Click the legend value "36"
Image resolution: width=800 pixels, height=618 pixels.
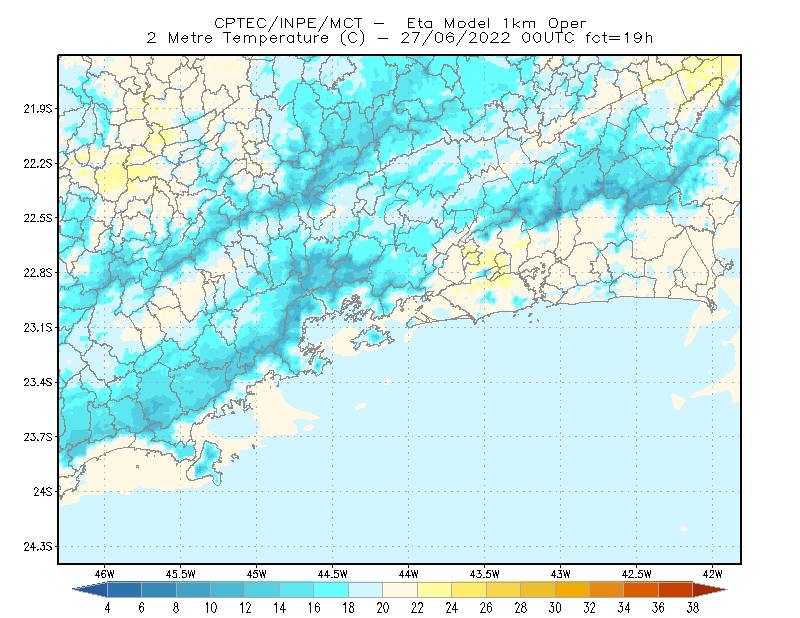tap(659, 608)
